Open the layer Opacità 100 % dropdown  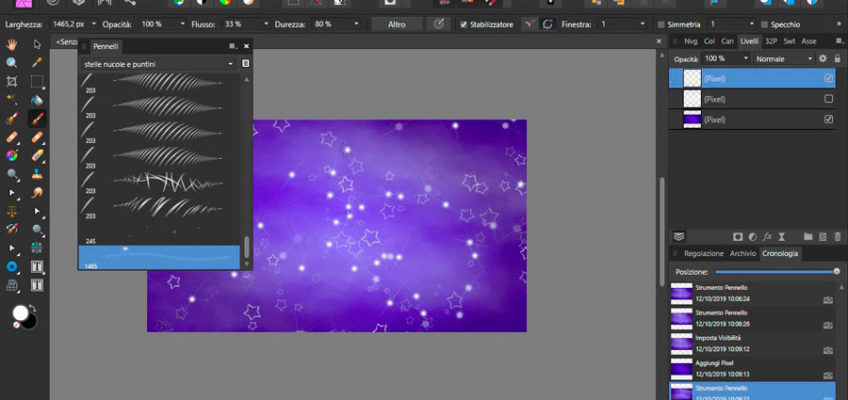pyautogui.click(x=746, y=58)
